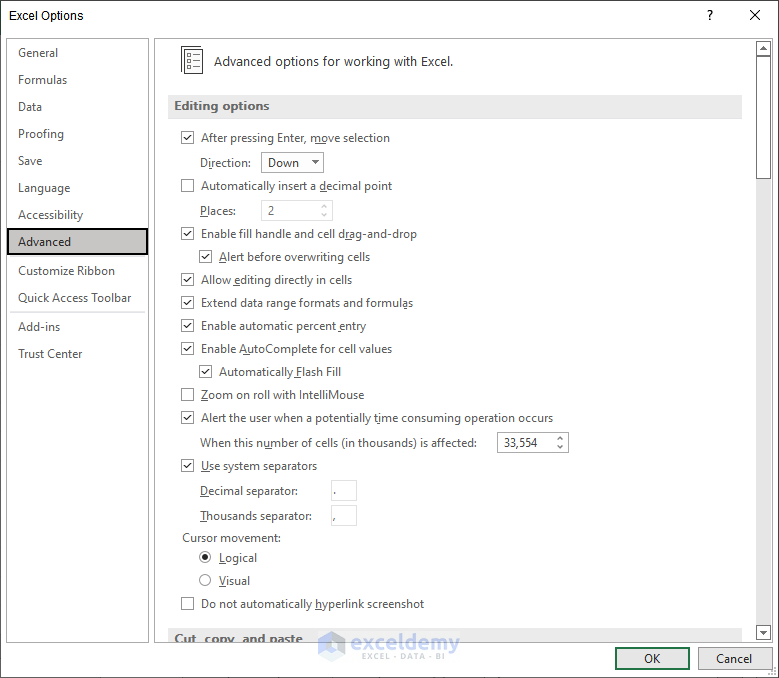
Task: Toggle Automatically Flash Fill
Action: coord(205,372)
